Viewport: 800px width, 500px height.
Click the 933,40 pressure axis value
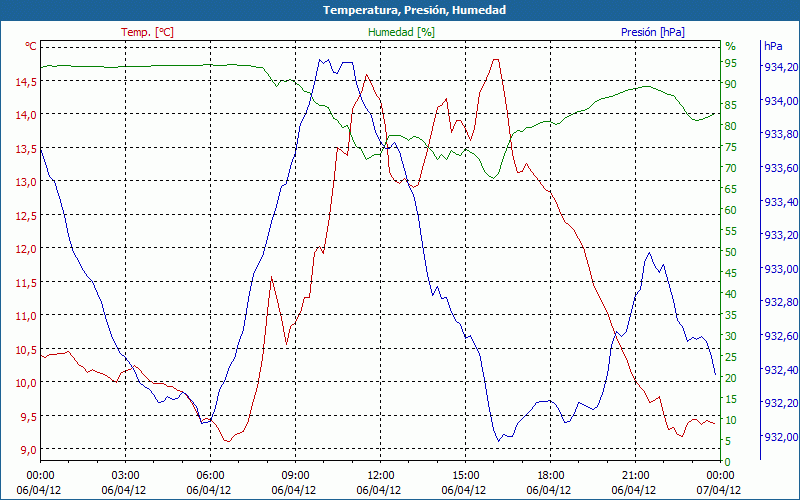[781, 202]
